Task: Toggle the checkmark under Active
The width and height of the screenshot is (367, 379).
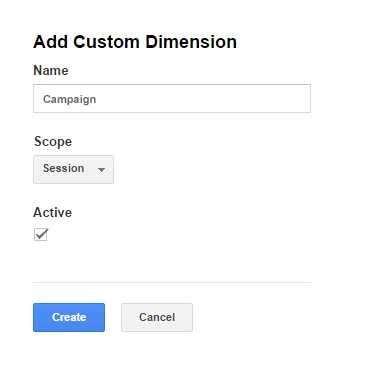Action: [x=41, y=235]
